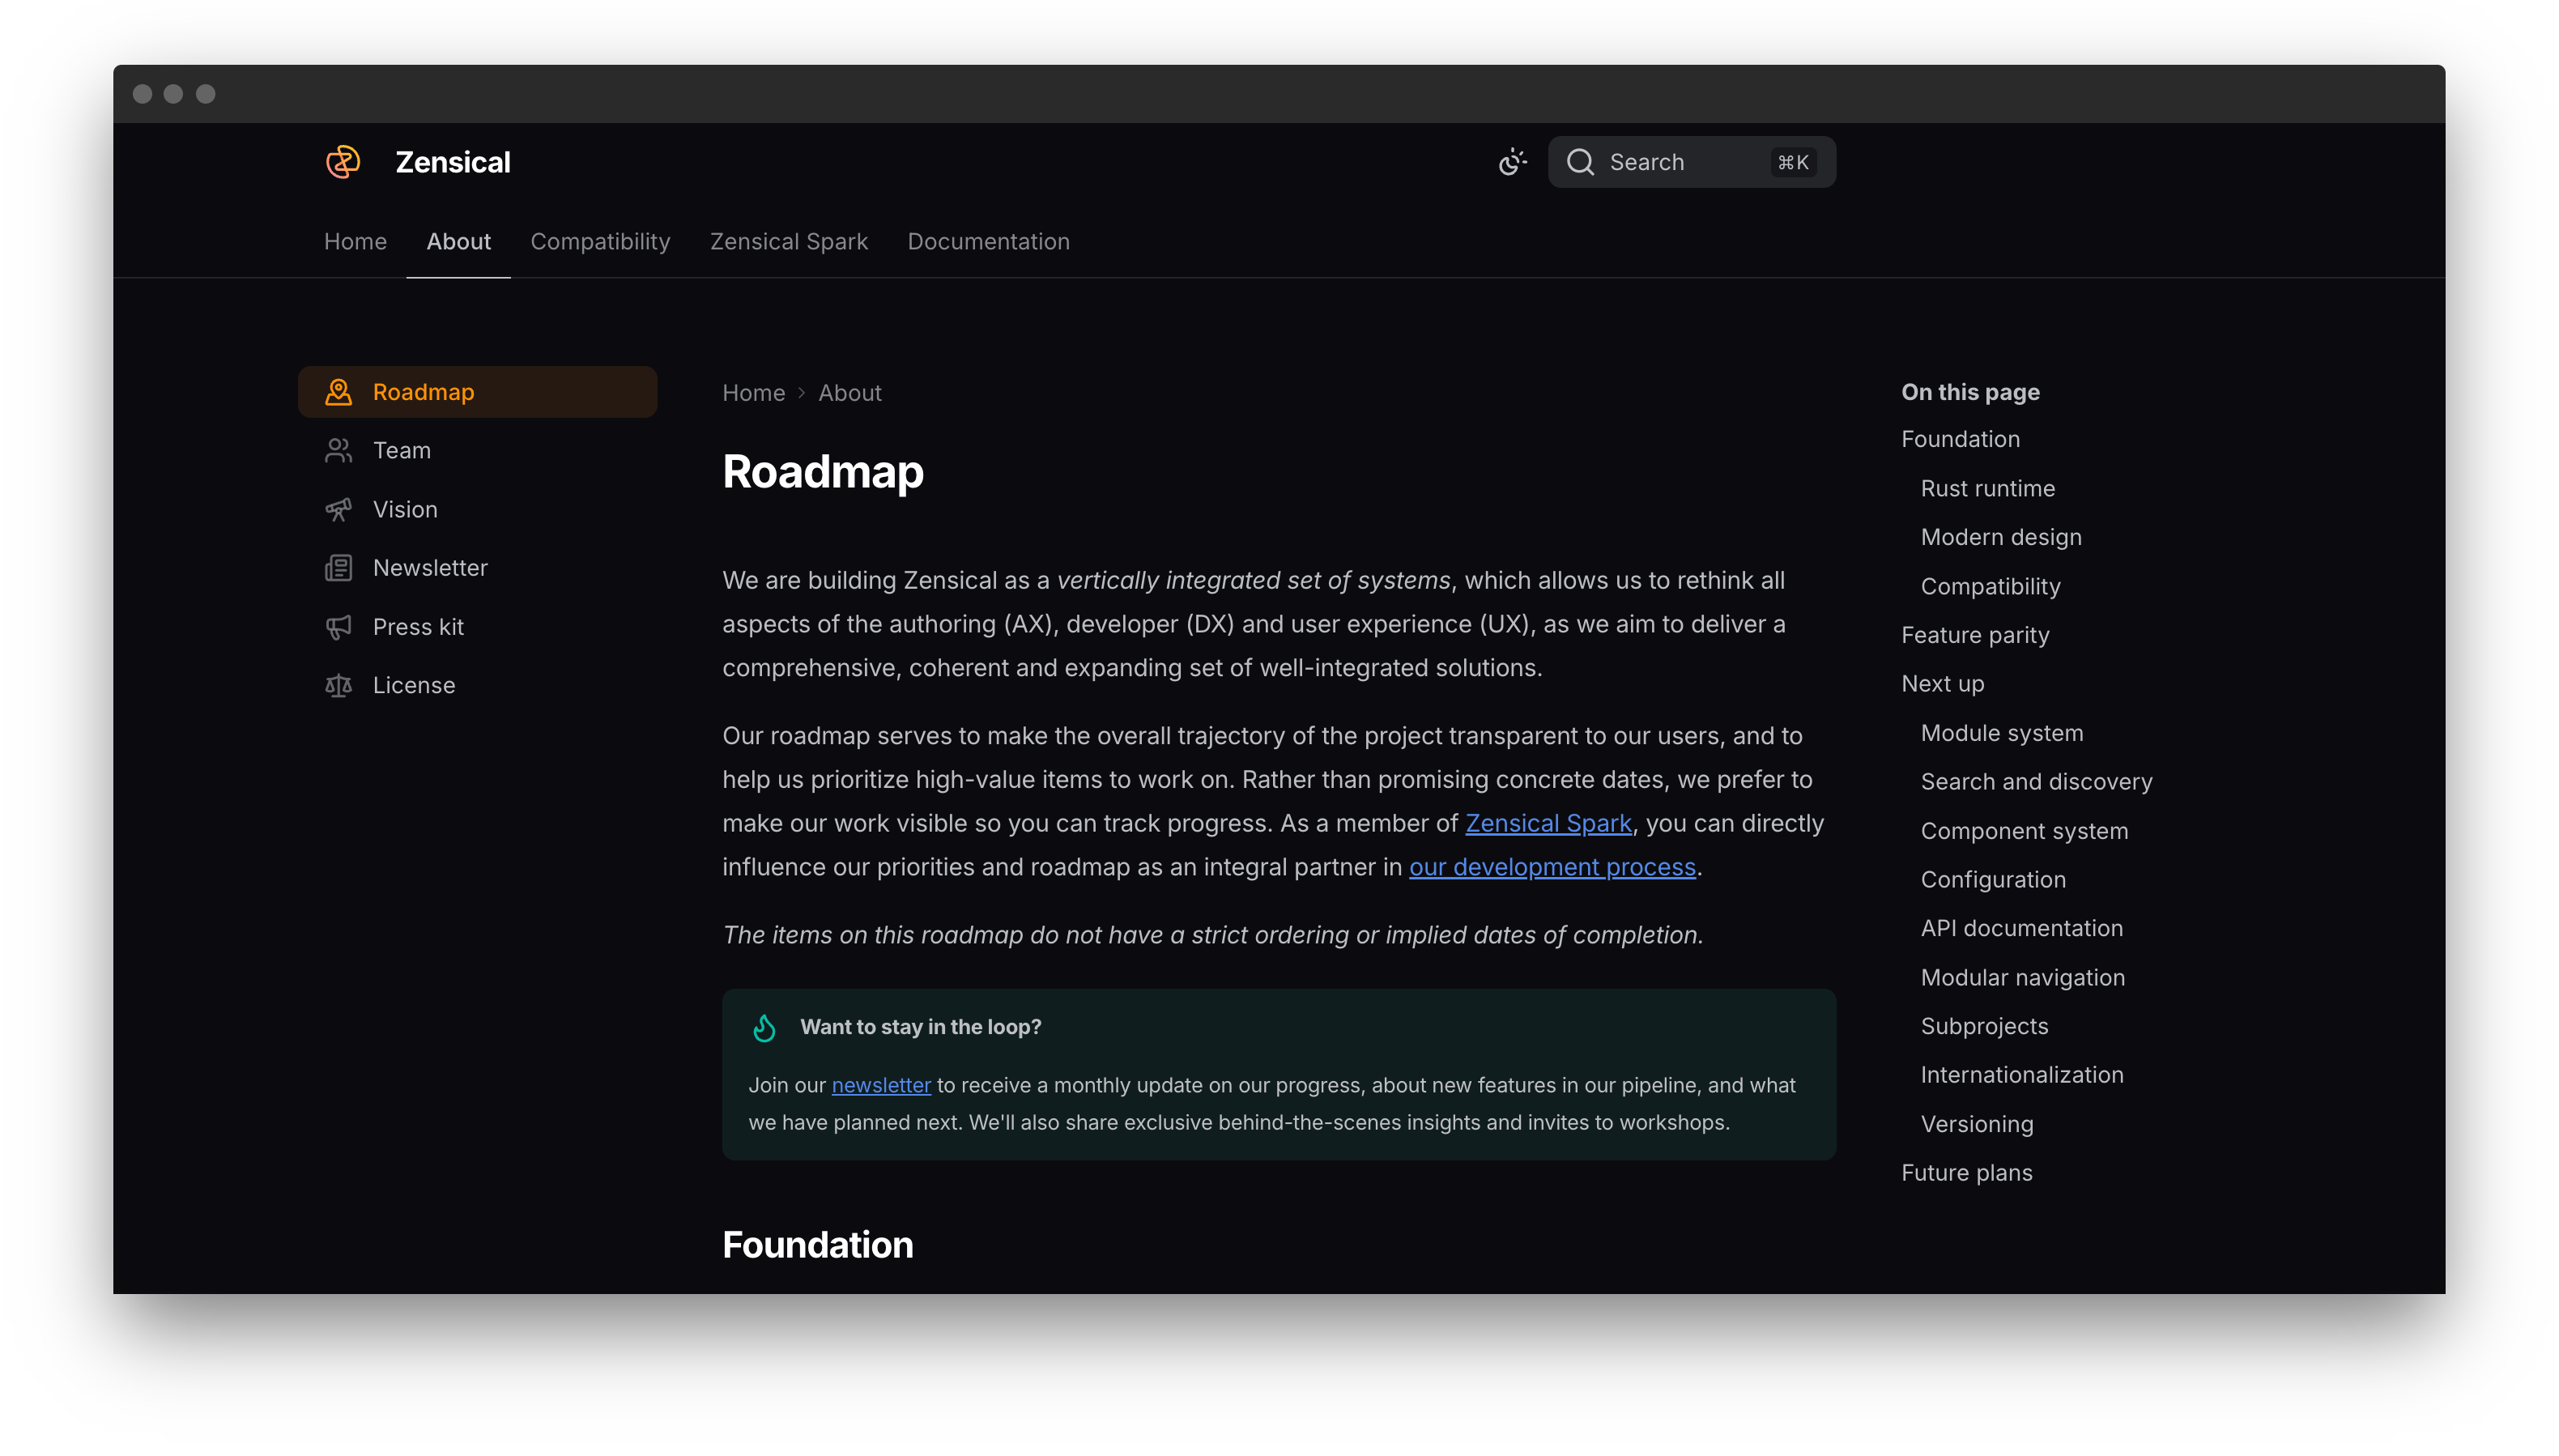Click the License scales icon

[339, 686]
